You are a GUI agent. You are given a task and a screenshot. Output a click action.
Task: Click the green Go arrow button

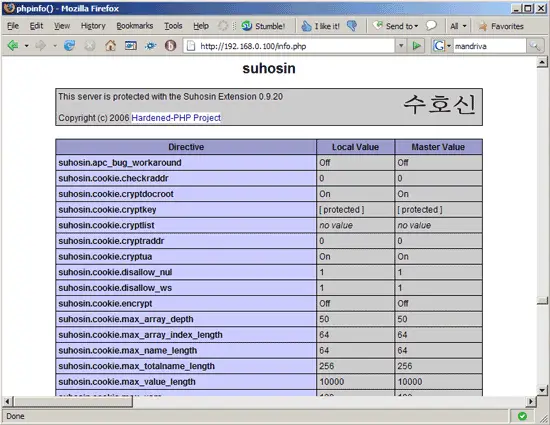pos(417,46)
